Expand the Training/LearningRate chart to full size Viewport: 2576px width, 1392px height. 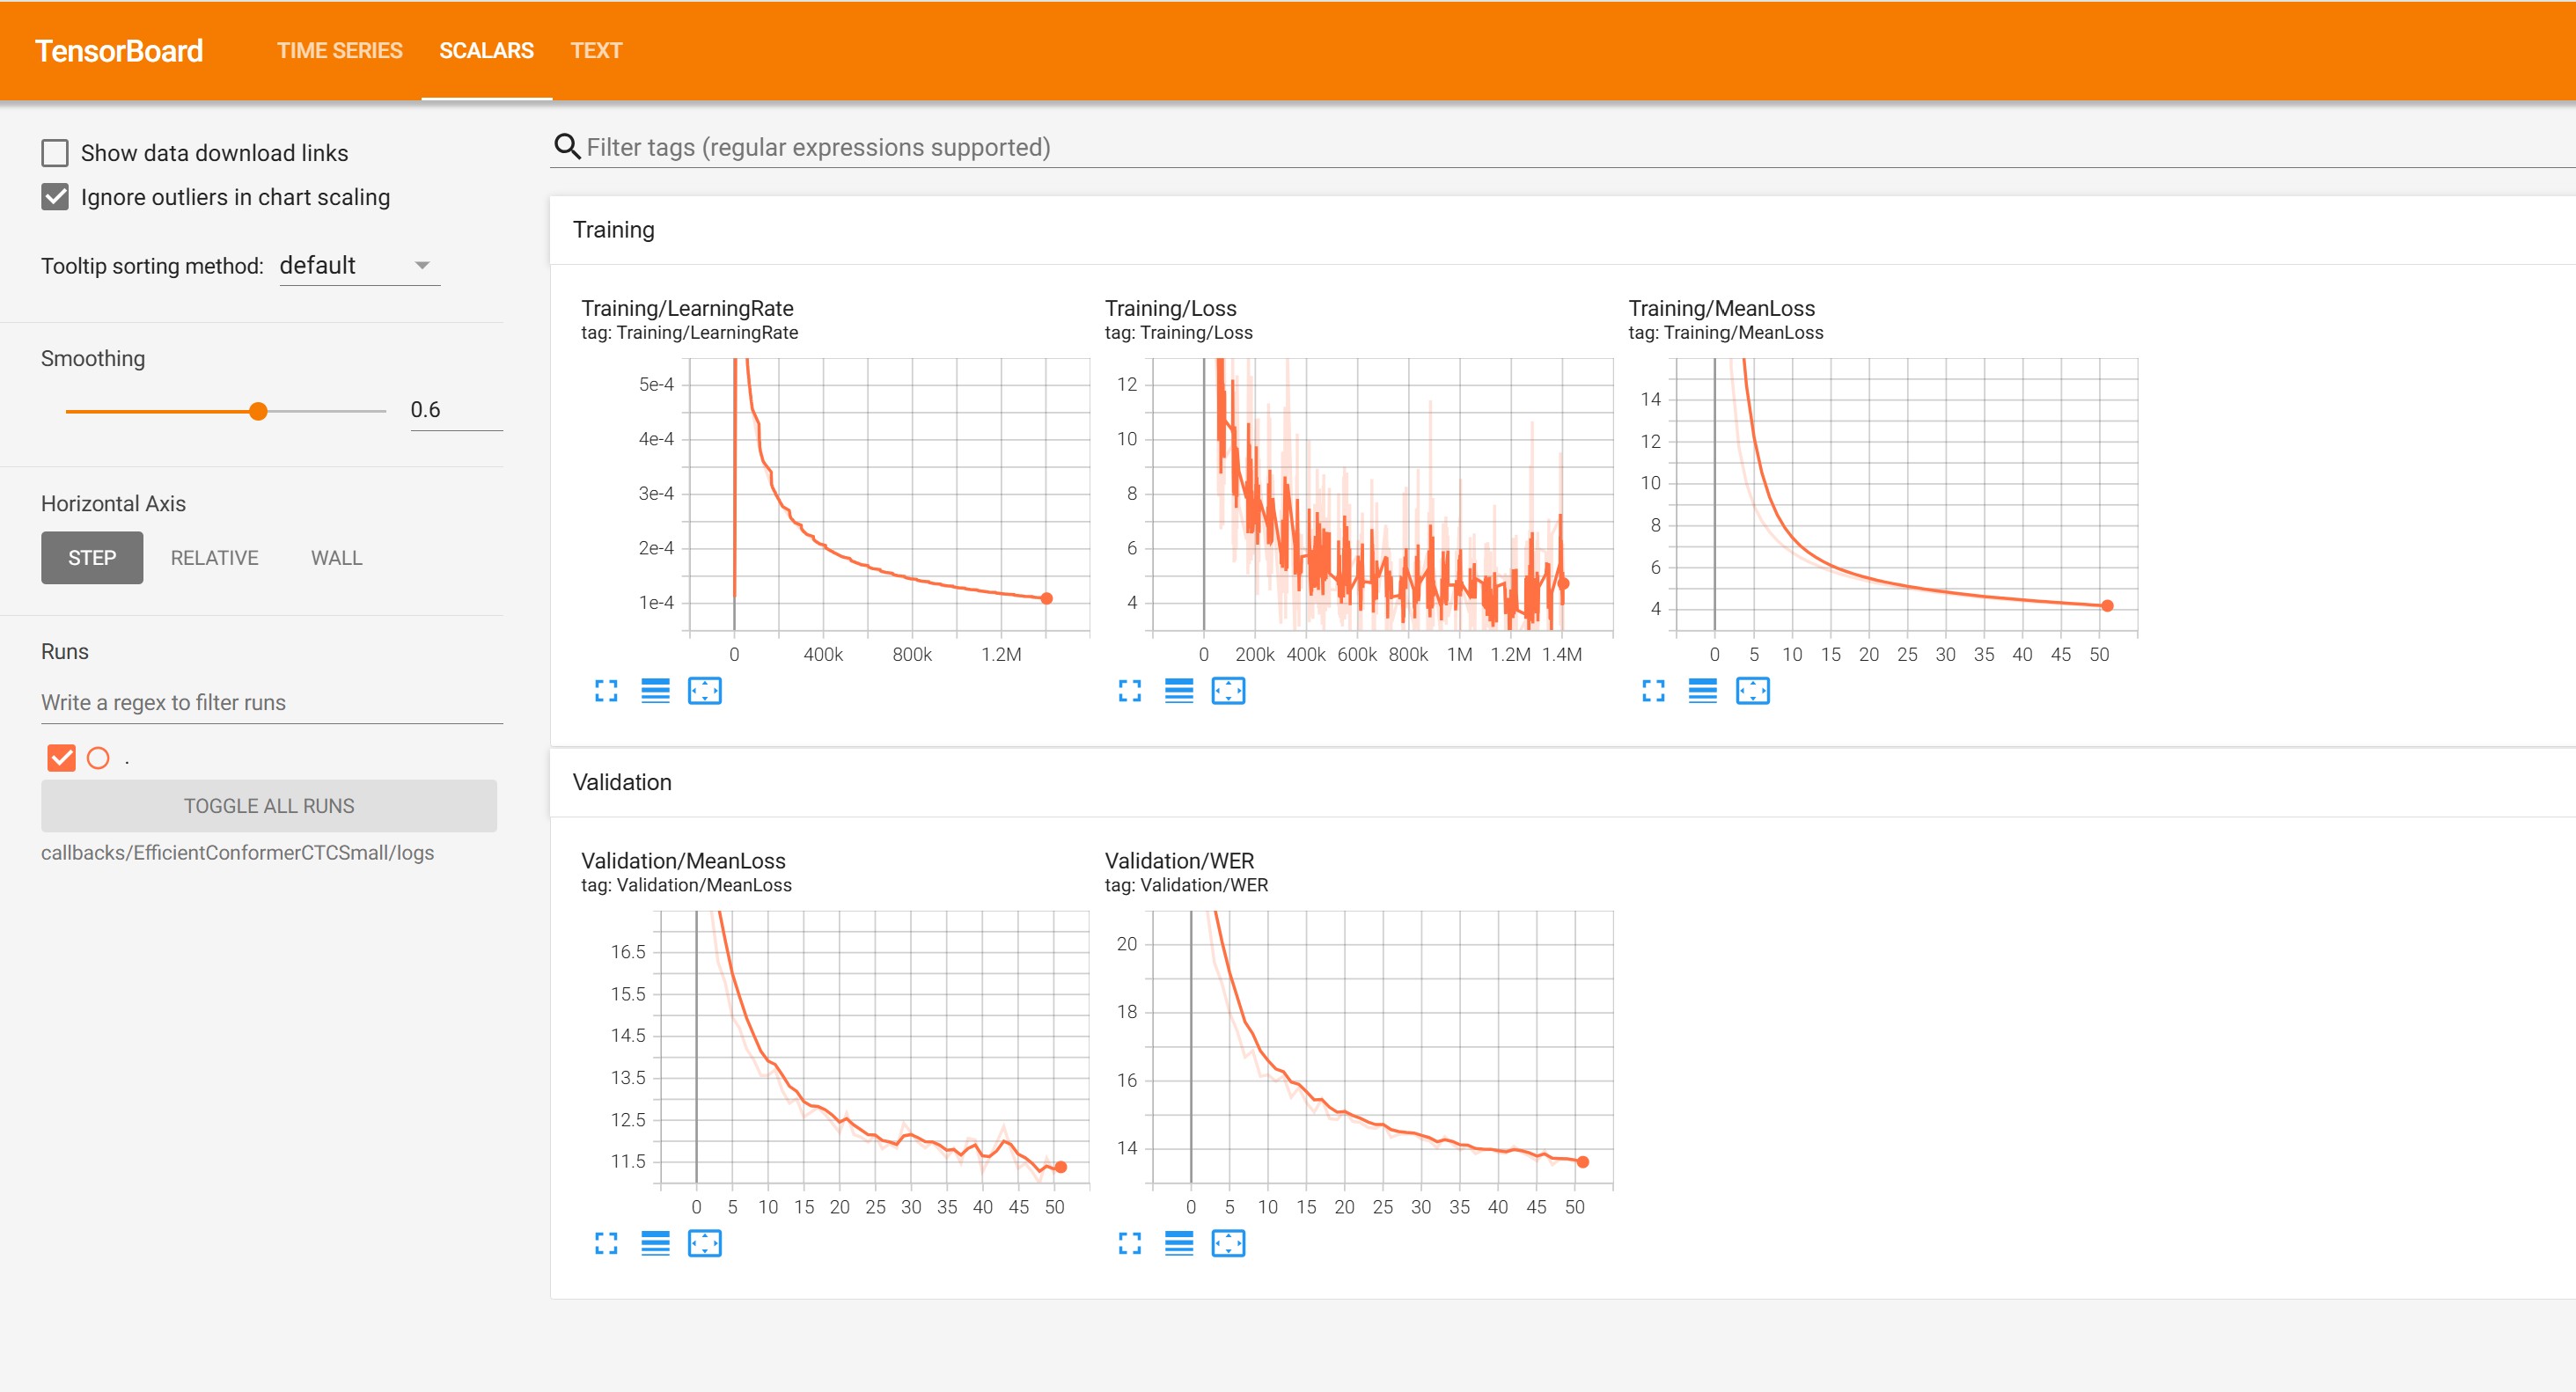click(x=606, y=691)
